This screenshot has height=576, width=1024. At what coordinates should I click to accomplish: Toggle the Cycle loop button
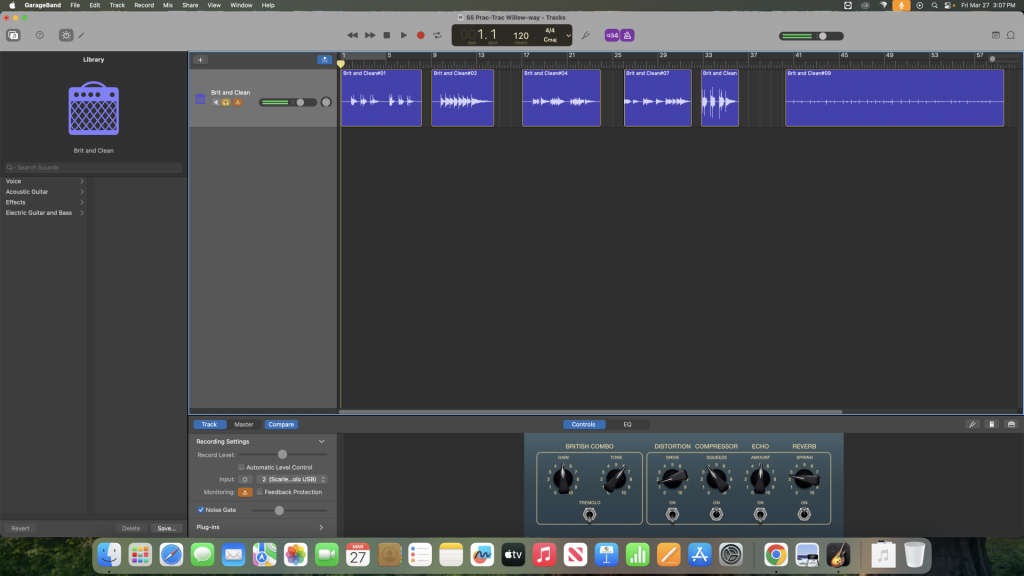437,35
